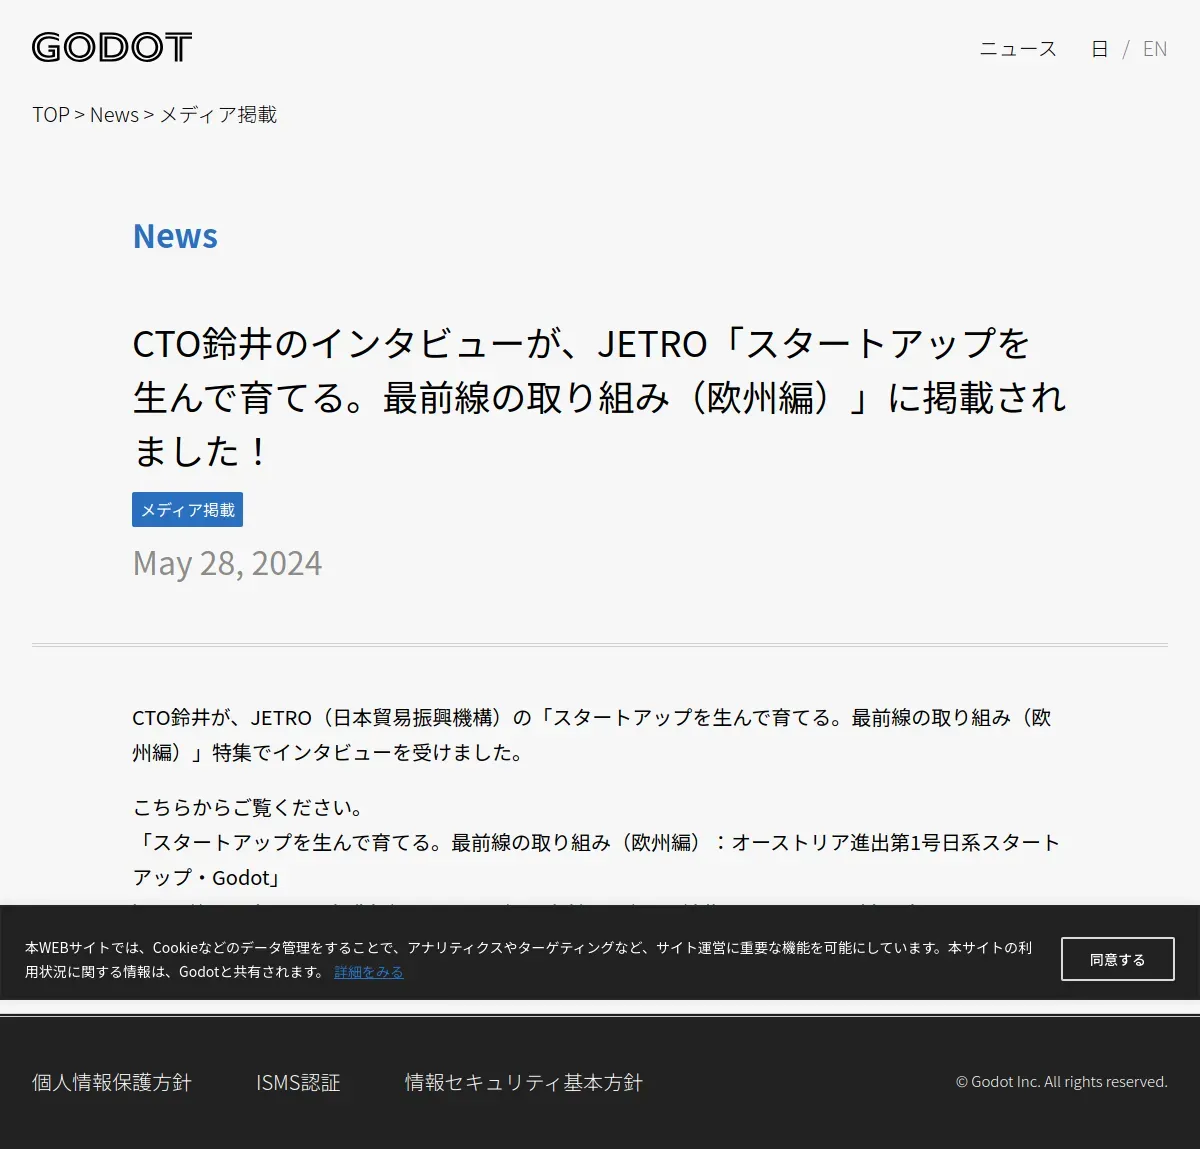
Task: Click the blue メディア掲載 category tag
Action: [x=187, y=510]
